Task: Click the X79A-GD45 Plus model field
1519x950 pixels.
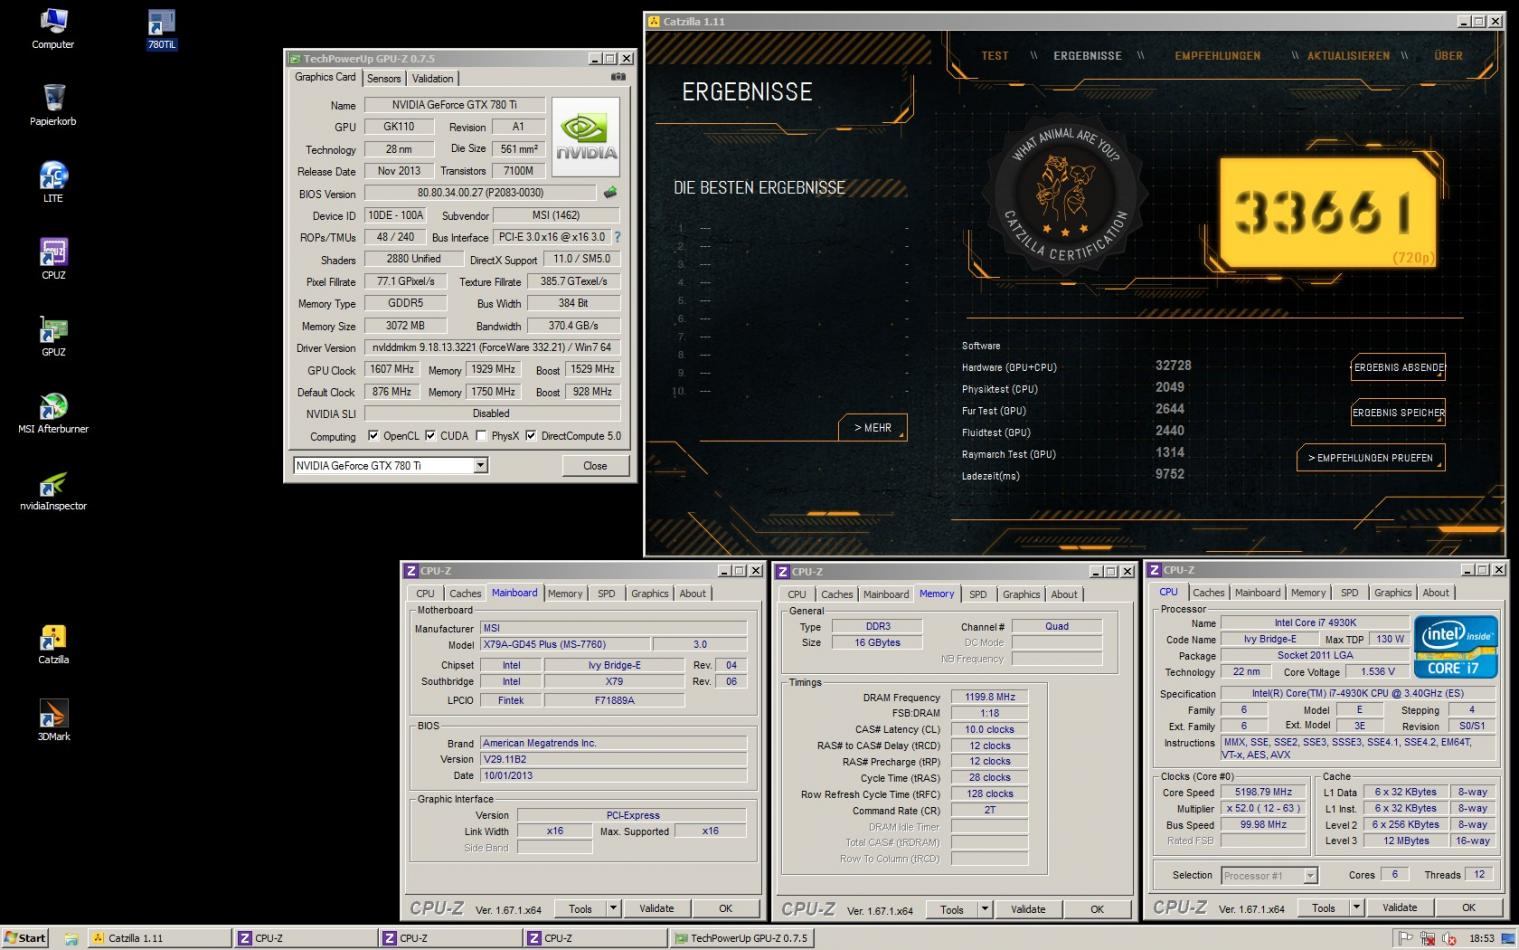Action: pyautogui.click(x=565, y=645)
